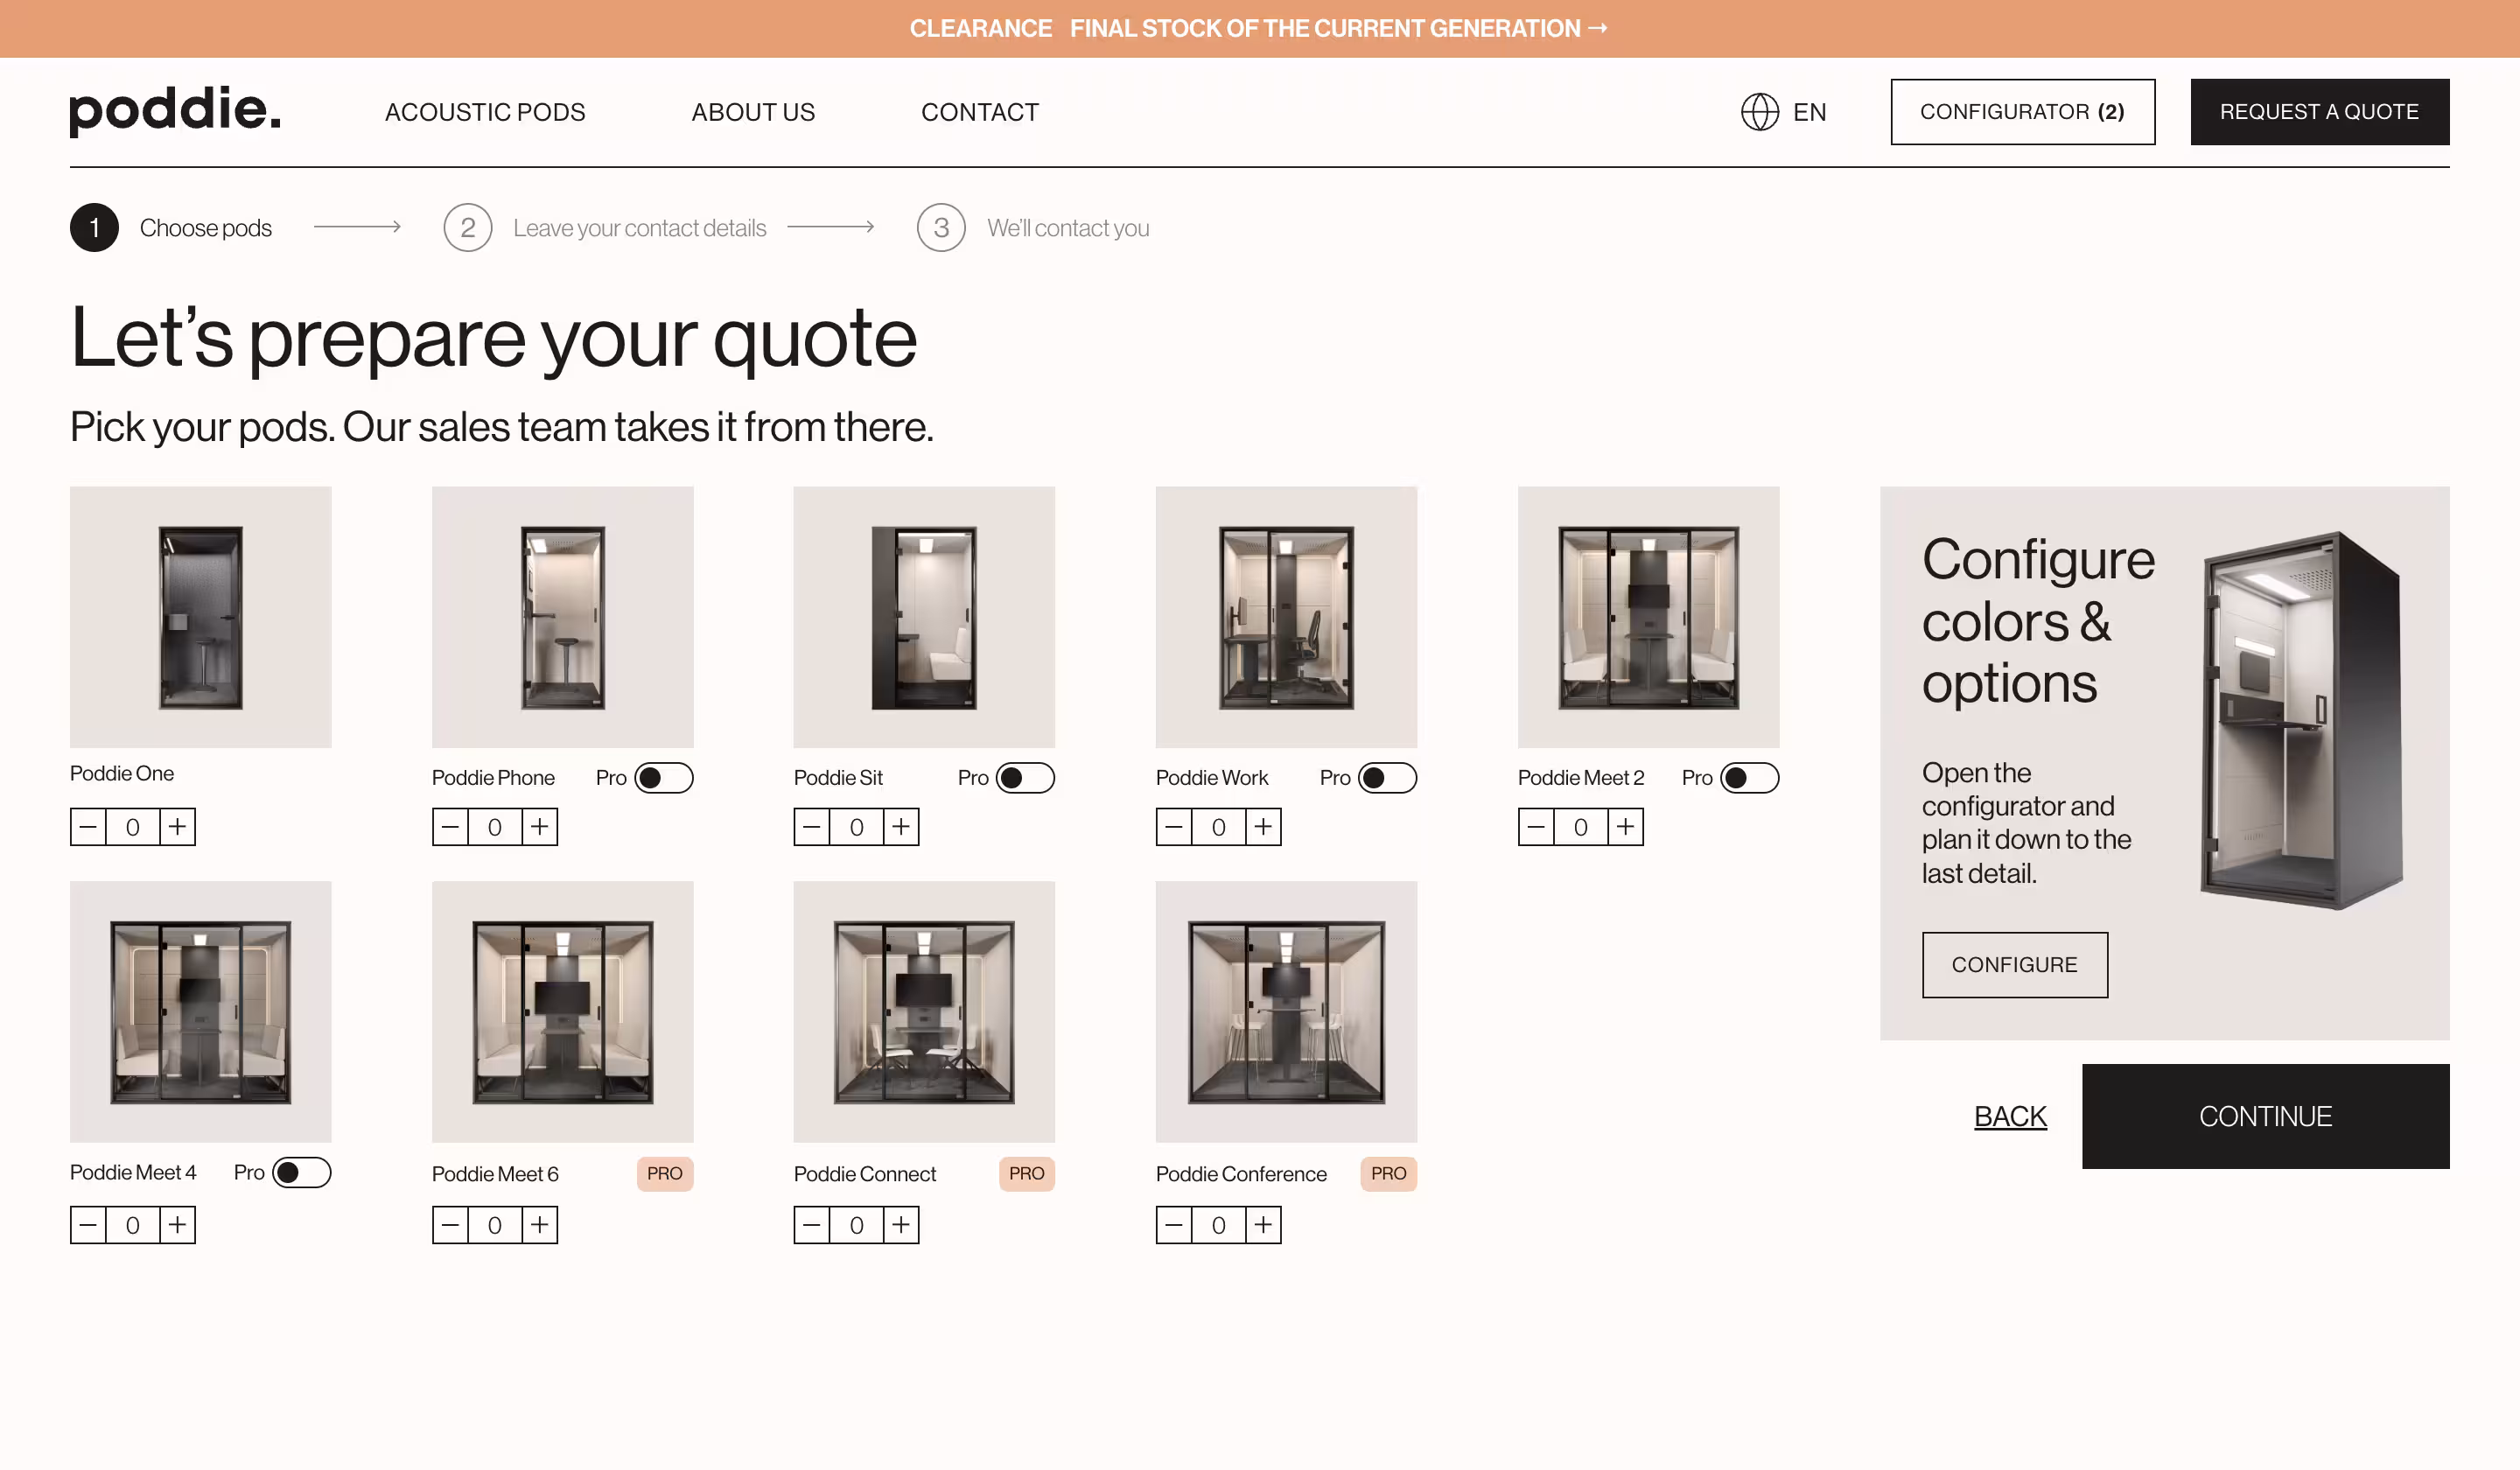Decrease Poddie Conference quantity
Image resolution: width=2520 pixels, height=1470 pixels.
(x=1174, y=1225)
